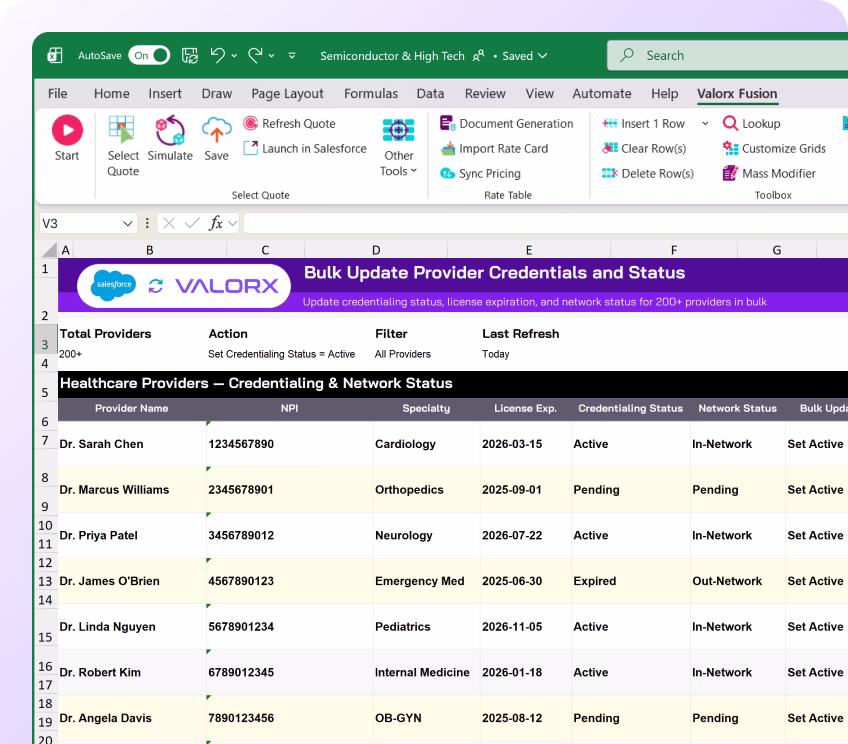Click Insert 1 Row
Image resolution: width=848 pixels, height=744 pixels.
pos(644,123)
